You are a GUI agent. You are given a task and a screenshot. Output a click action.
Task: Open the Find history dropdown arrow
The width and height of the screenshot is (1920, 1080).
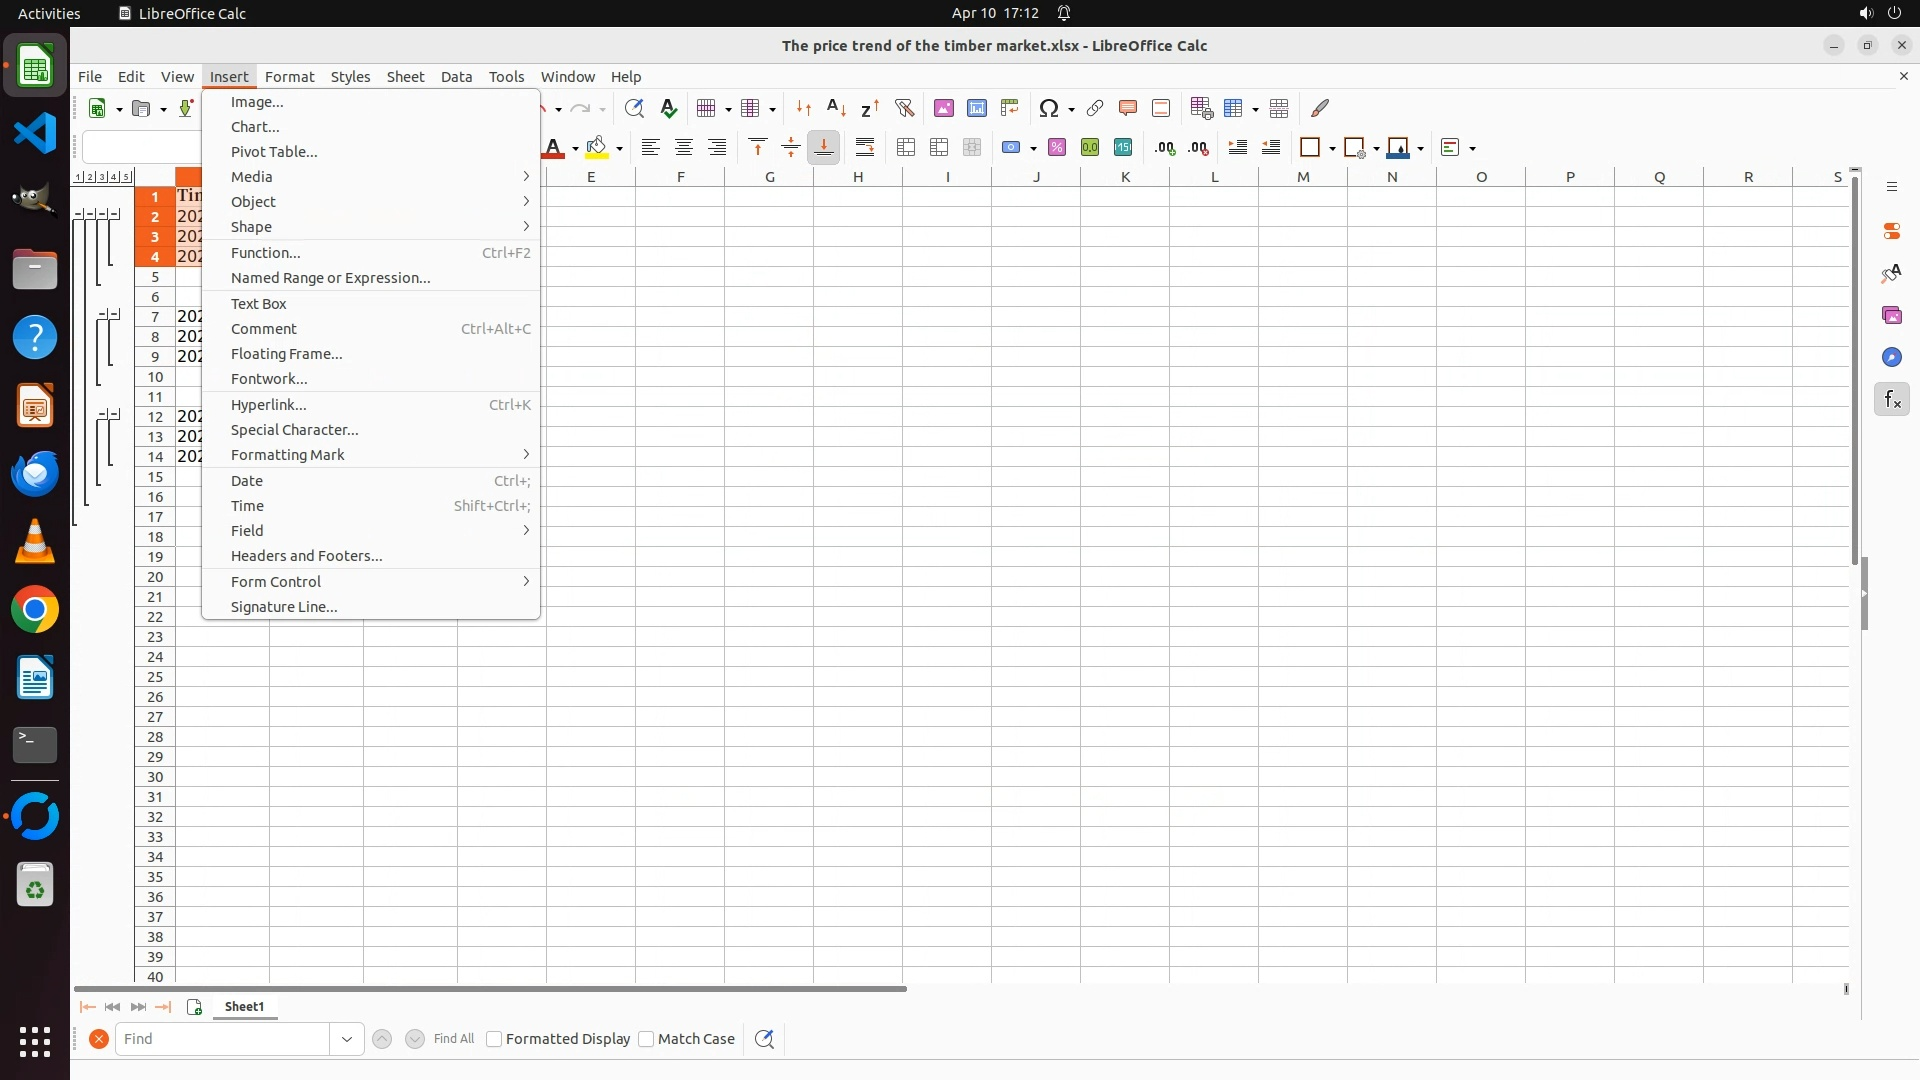(x=346, y=1039)
